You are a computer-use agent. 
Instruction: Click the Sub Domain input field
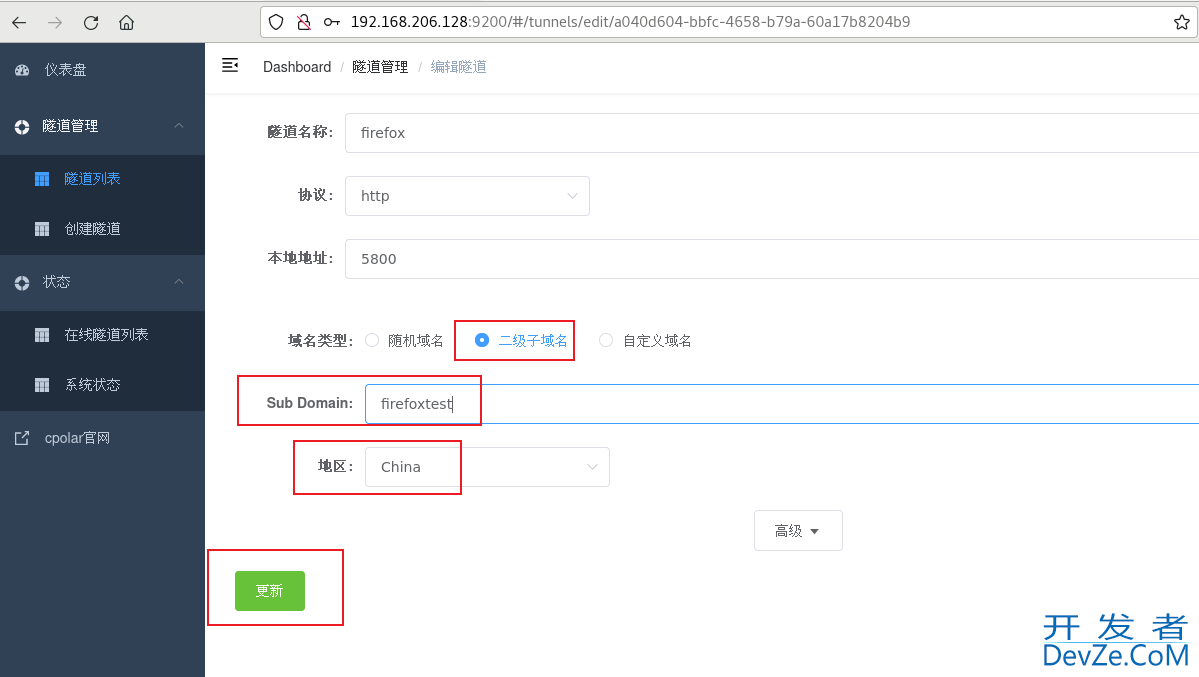click(781, 404)
